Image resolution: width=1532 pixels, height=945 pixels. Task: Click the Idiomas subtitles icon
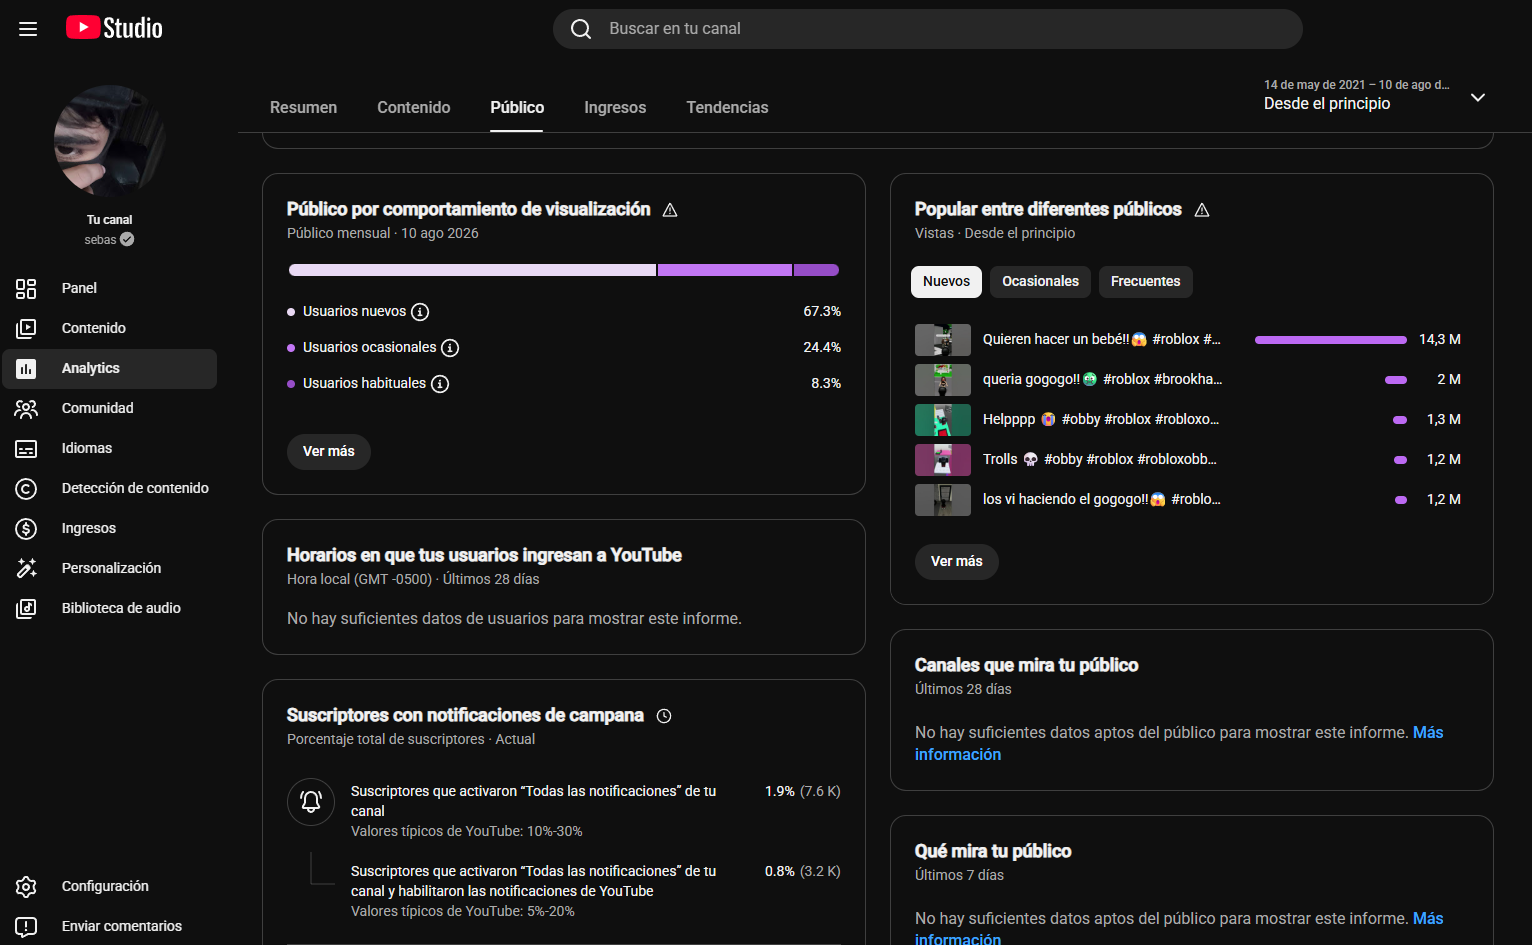tap(26, 449)
